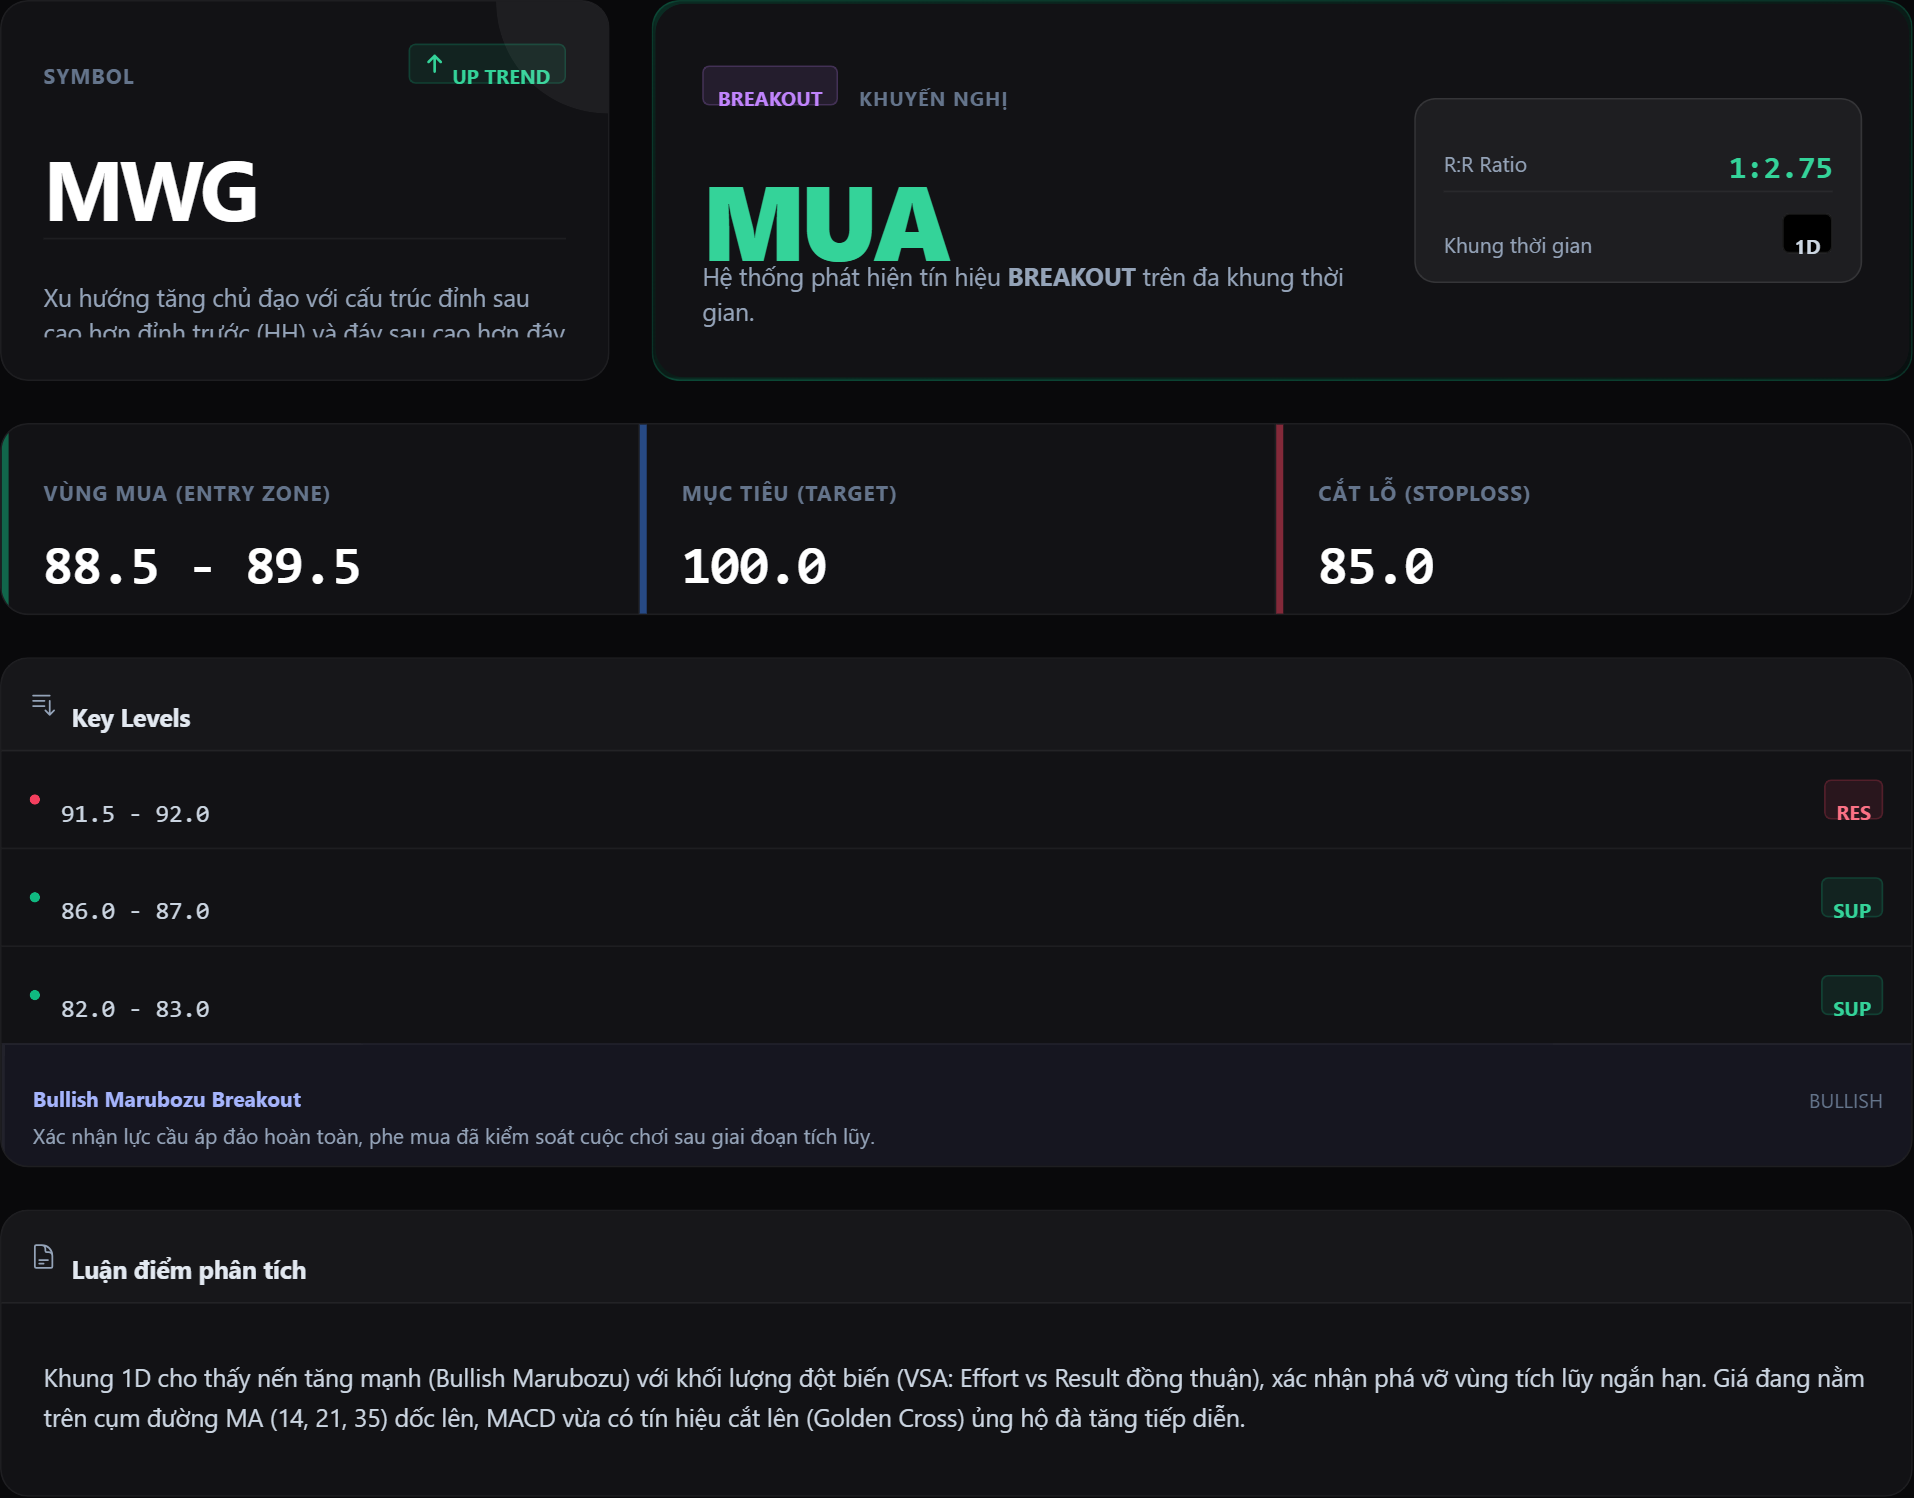Click the MWG ticker symbol
This screenshot has height=1498, width=1914.
pyautogui.click(x=152, y=191)
